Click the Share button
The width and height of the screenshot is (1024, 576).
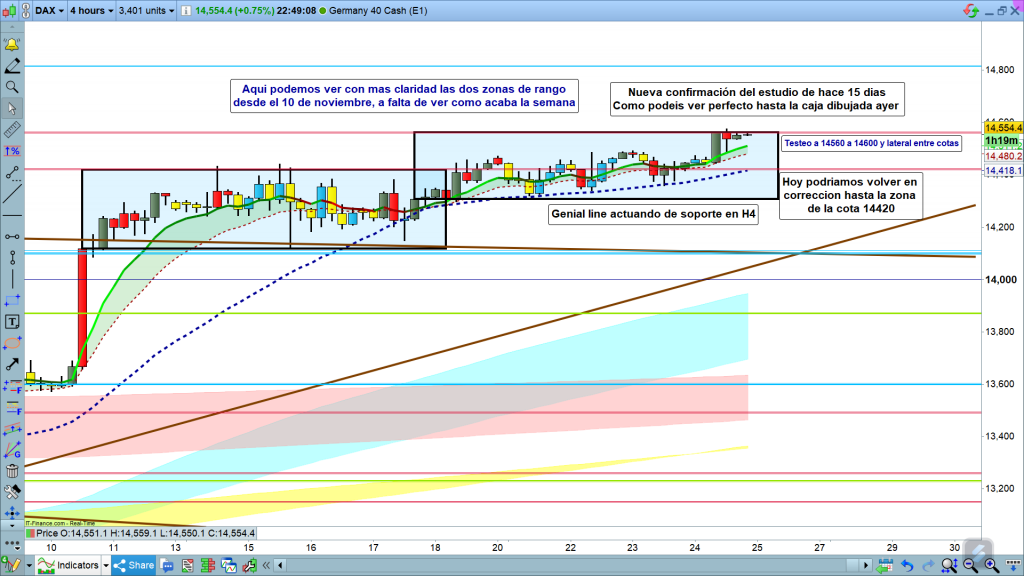[135, 565]
